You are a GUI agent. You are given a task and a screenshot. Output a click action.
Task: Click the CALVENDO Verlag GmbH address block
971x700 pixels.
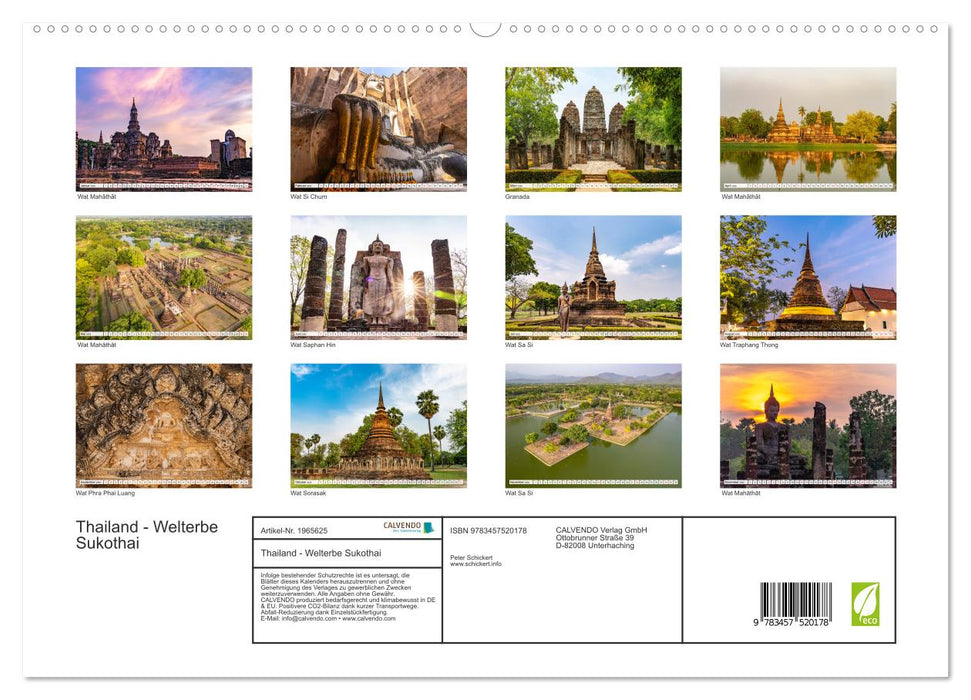coord(601,538)
